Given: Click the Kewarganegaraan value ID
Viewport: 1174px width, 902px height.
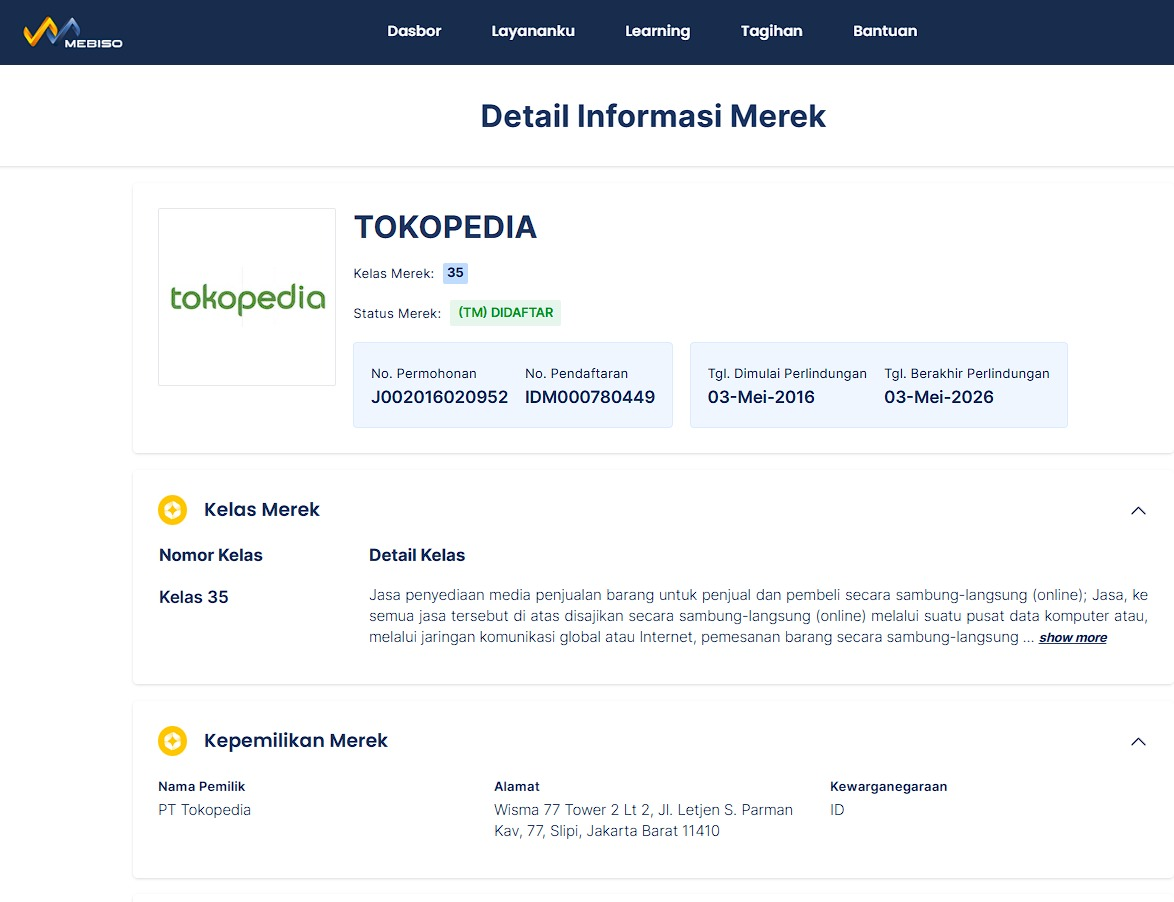Looking at the screenshot, I should (x=837, y=810).
